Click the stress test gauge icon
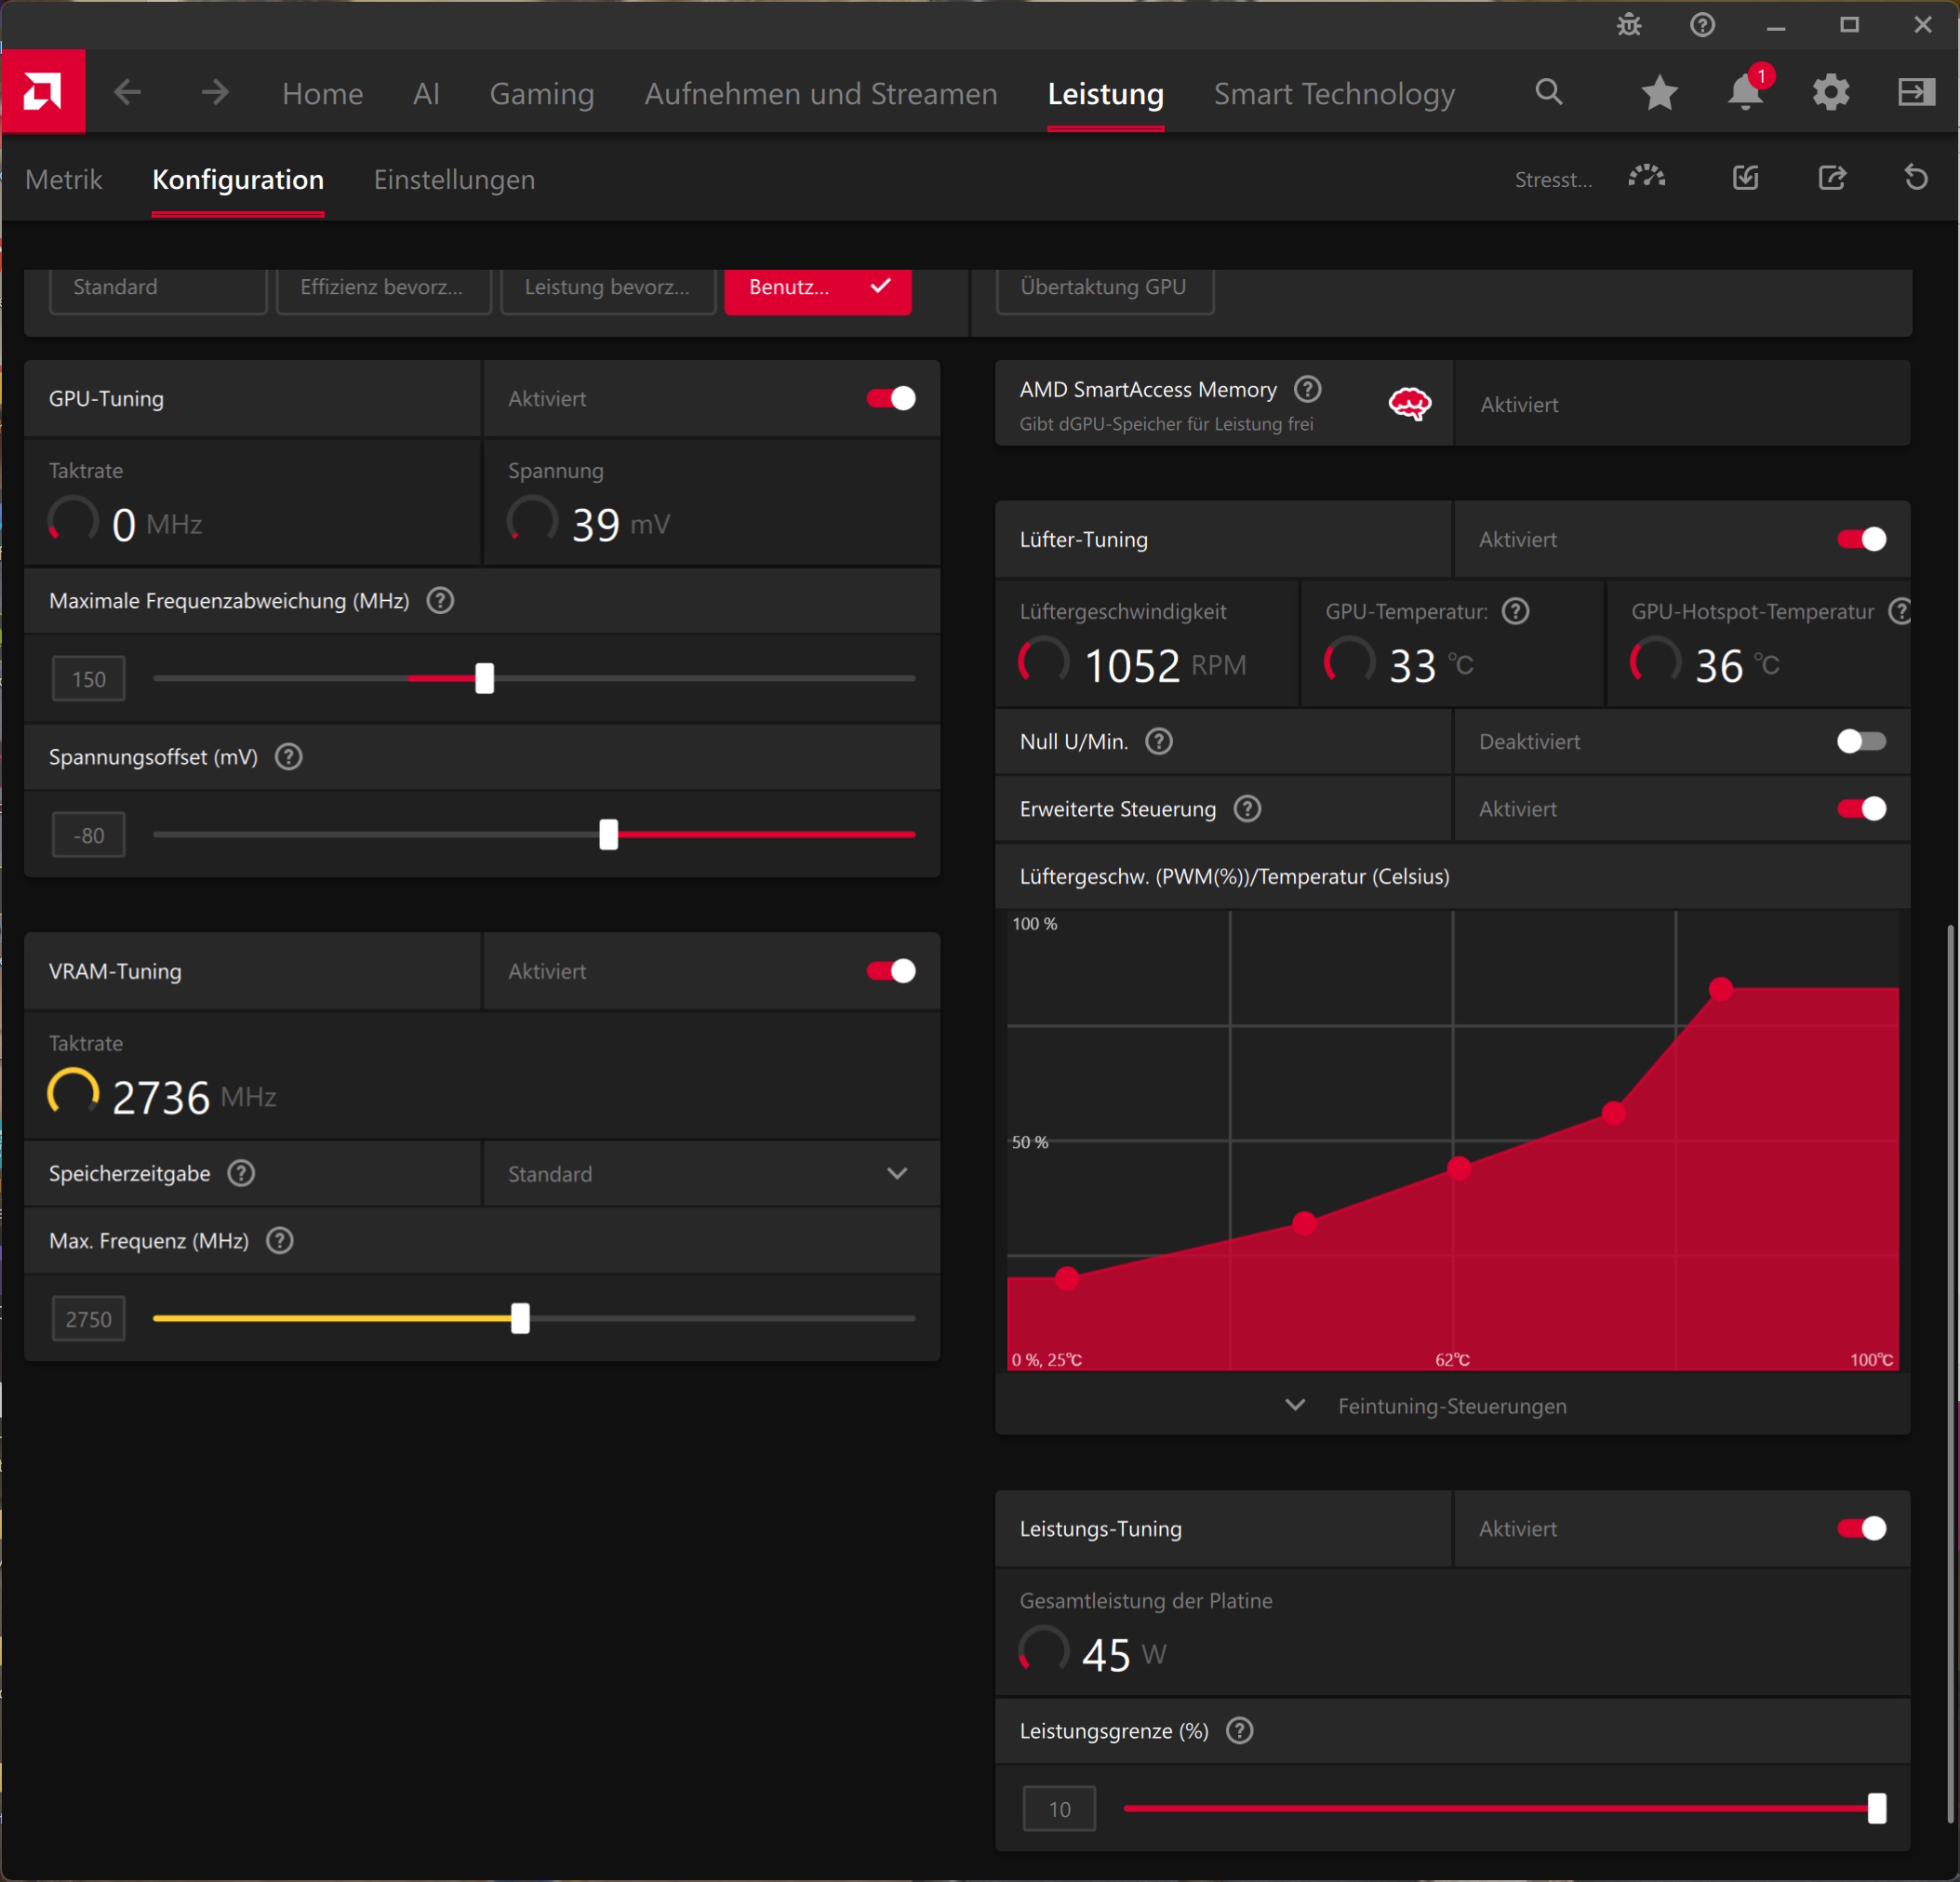Viewport: 1960px width, 1882px height. click(x=1646, y=178)
